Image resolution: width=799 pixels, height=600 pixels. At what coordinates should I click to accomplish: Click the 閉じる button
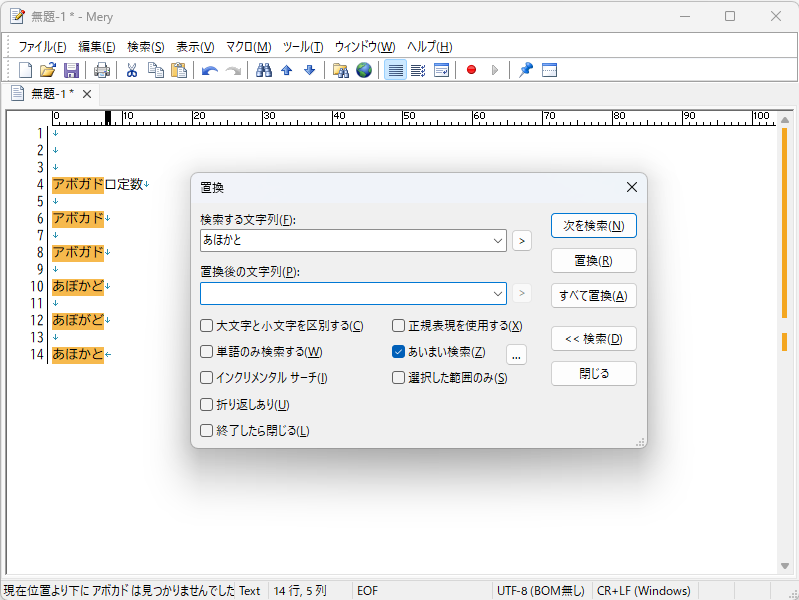594,374
